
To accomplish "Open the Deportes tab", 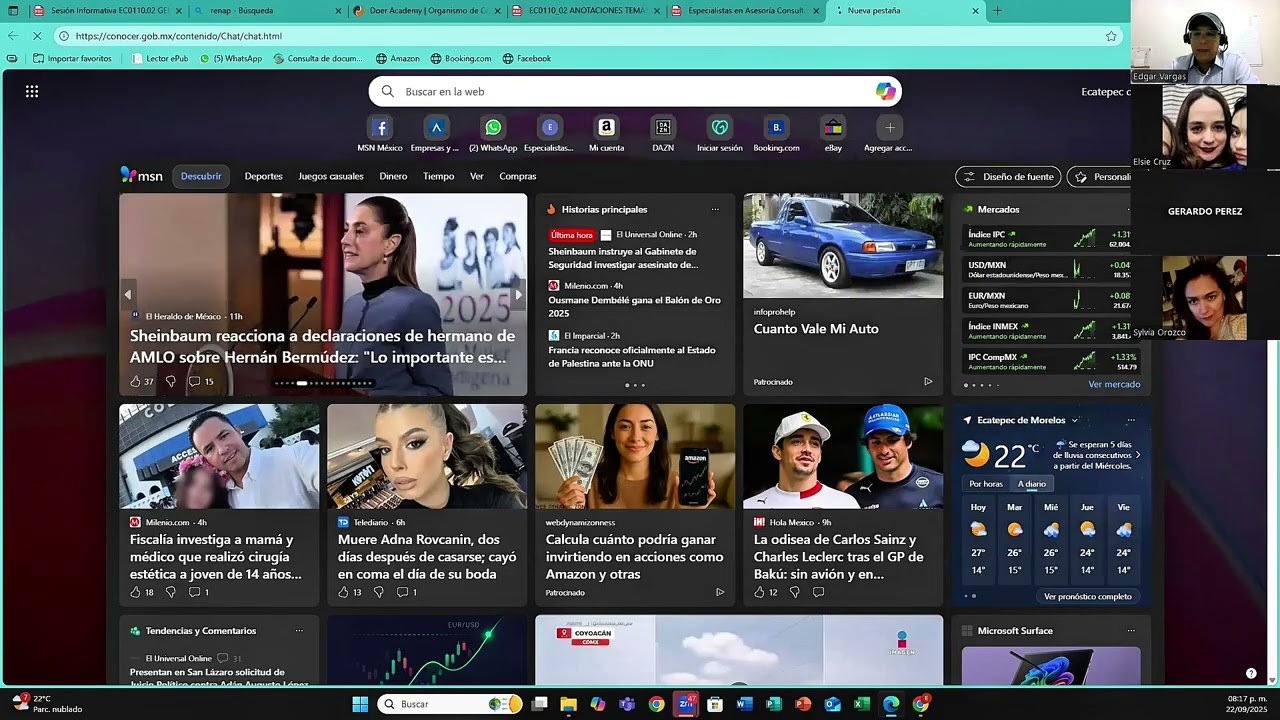I will tap(264, 176).
